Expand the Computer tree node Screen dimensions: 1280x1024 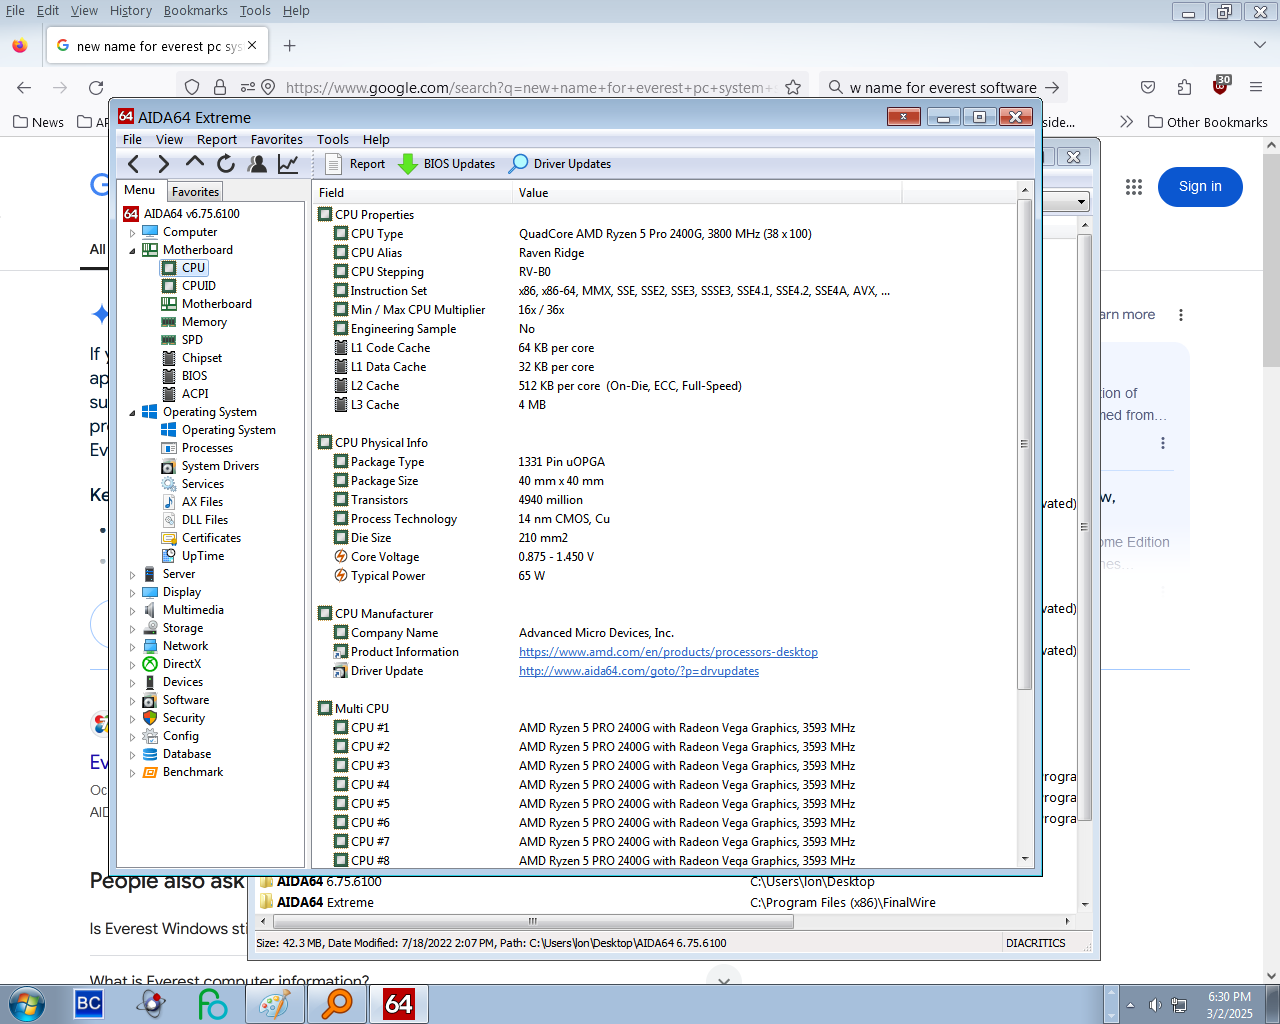[132, 233]
